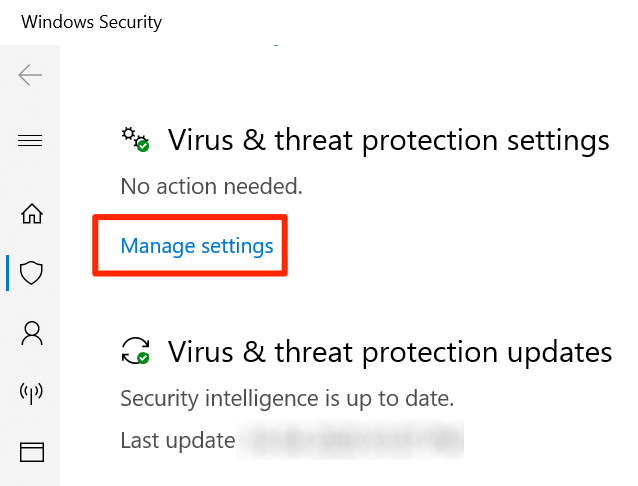The image size is (638, 486).
Task: Click blue selection bar beside shield icon
Action: 8,272
